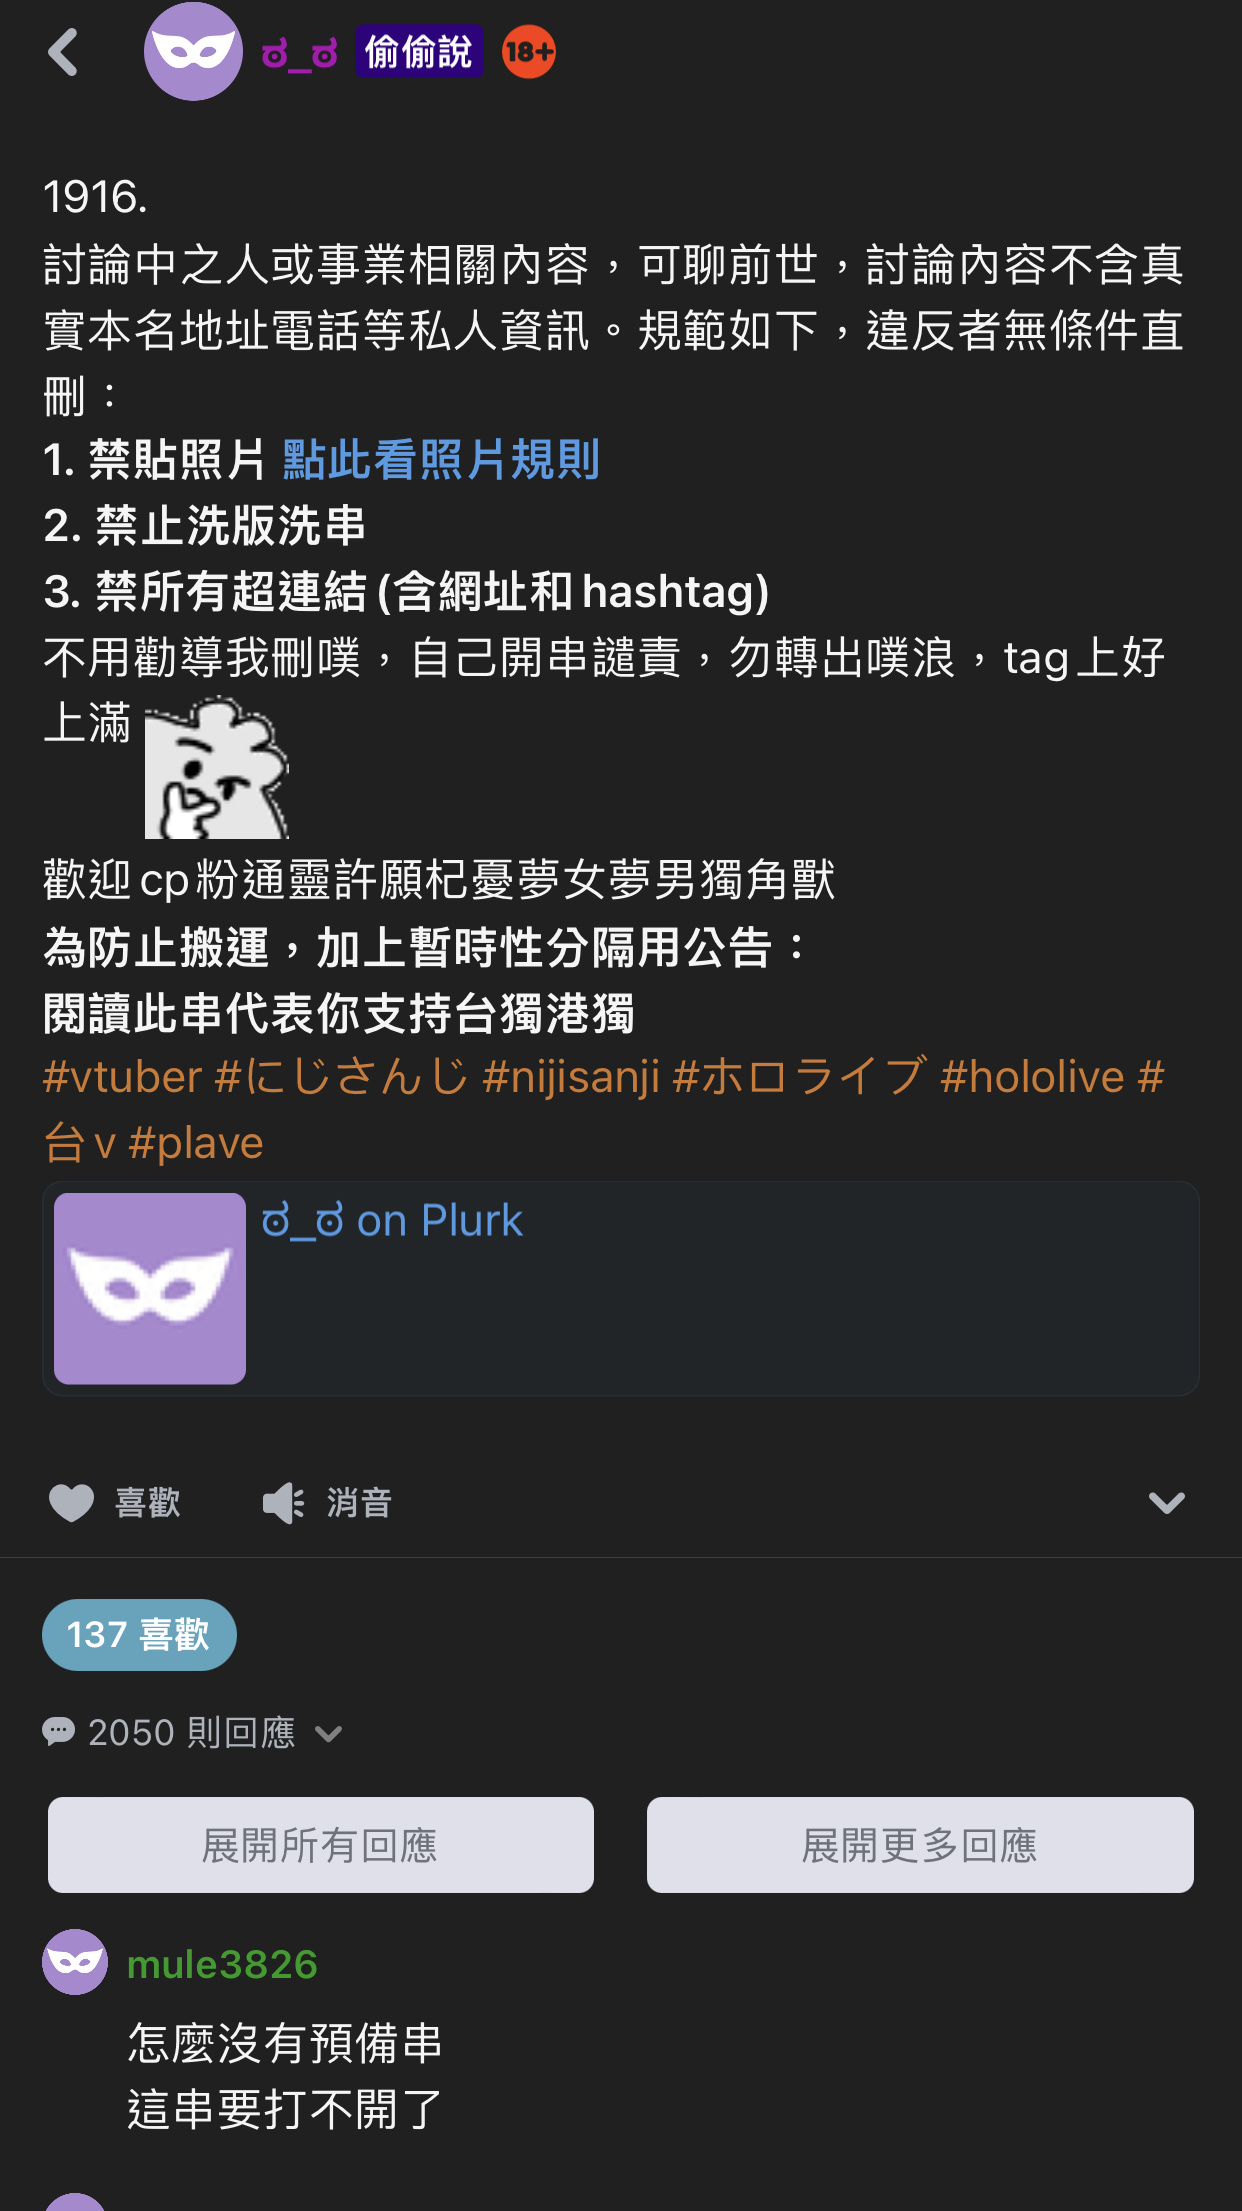Show the 137 喜歡 likers list
Viewport: 1242px width, 2211px height.
click(139, 1635)
